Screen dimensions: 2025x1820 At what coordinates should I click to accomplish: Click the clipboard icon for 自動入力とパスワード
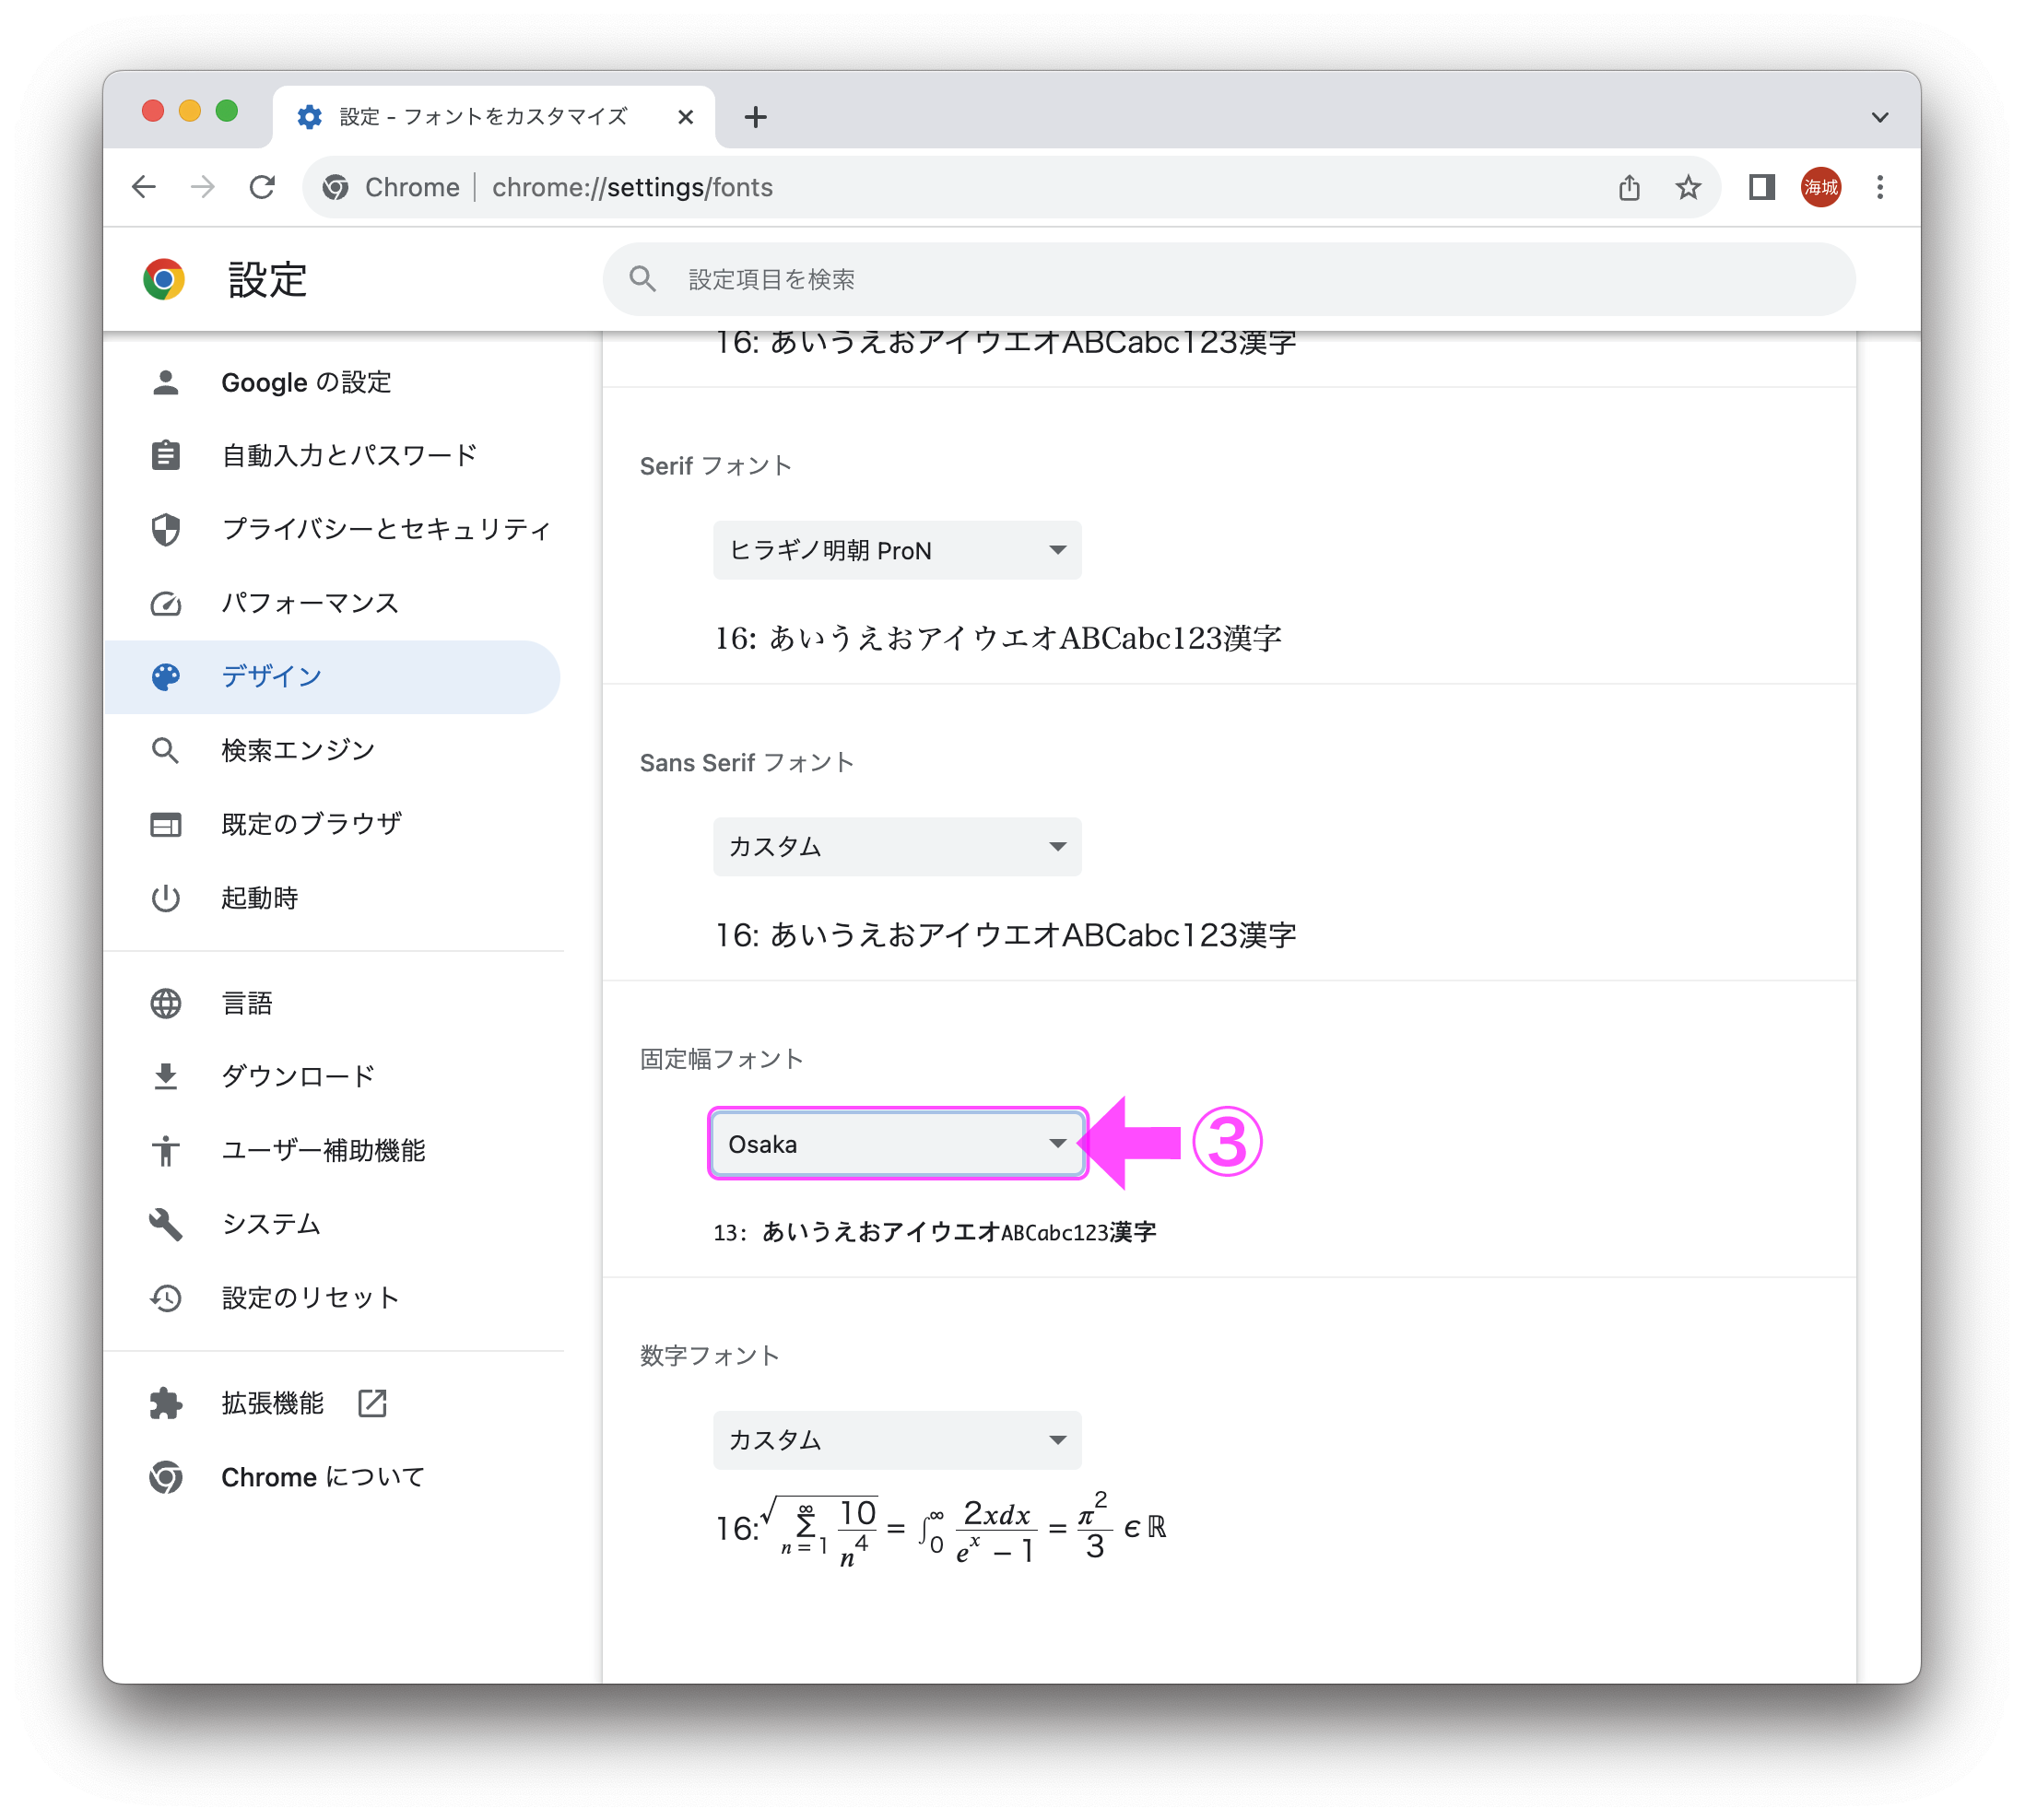click(x=166, y=455)
